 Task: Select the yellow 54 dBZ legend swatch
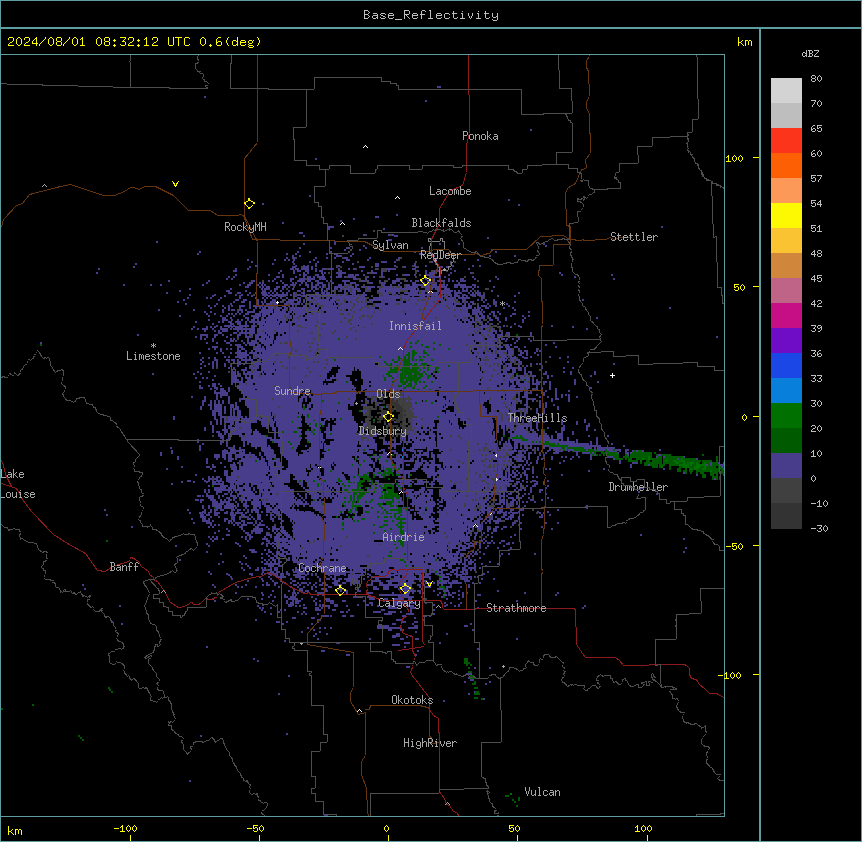786,215
